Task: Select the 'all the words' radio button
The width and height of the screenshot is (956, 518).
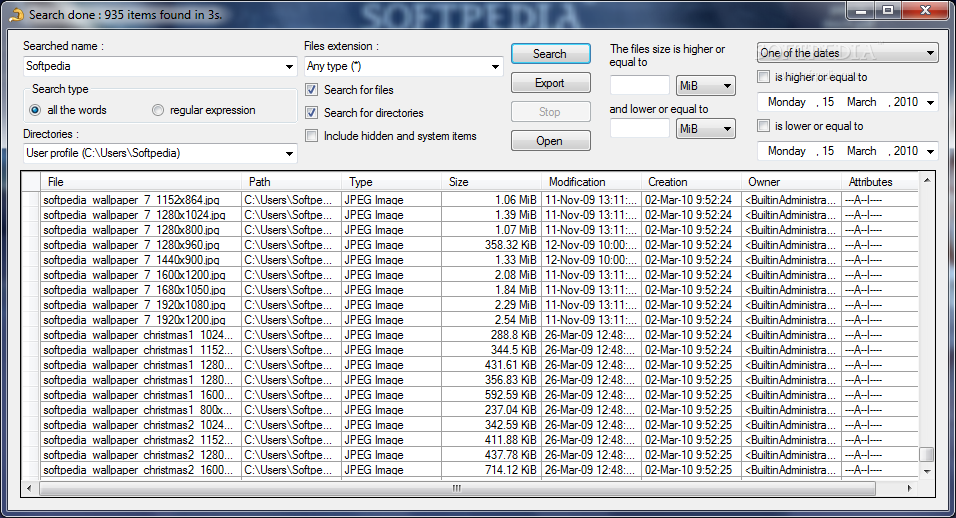Action: click(35, 110)
